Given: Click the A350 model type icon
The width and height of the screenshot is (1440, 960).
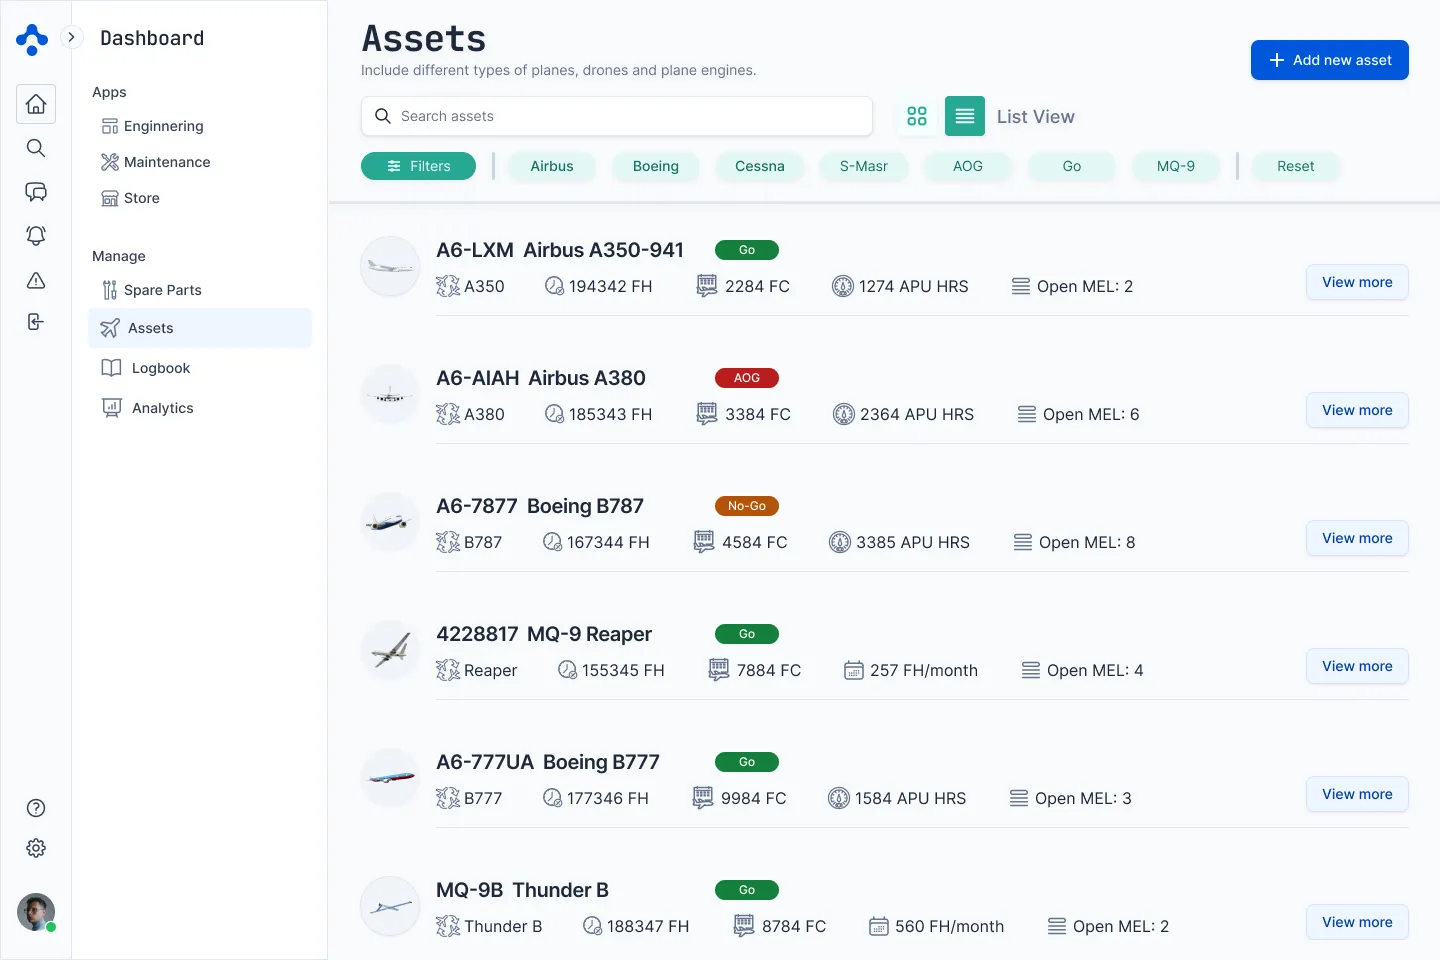Looking at the screenshot, I should [x=448, y=286].
